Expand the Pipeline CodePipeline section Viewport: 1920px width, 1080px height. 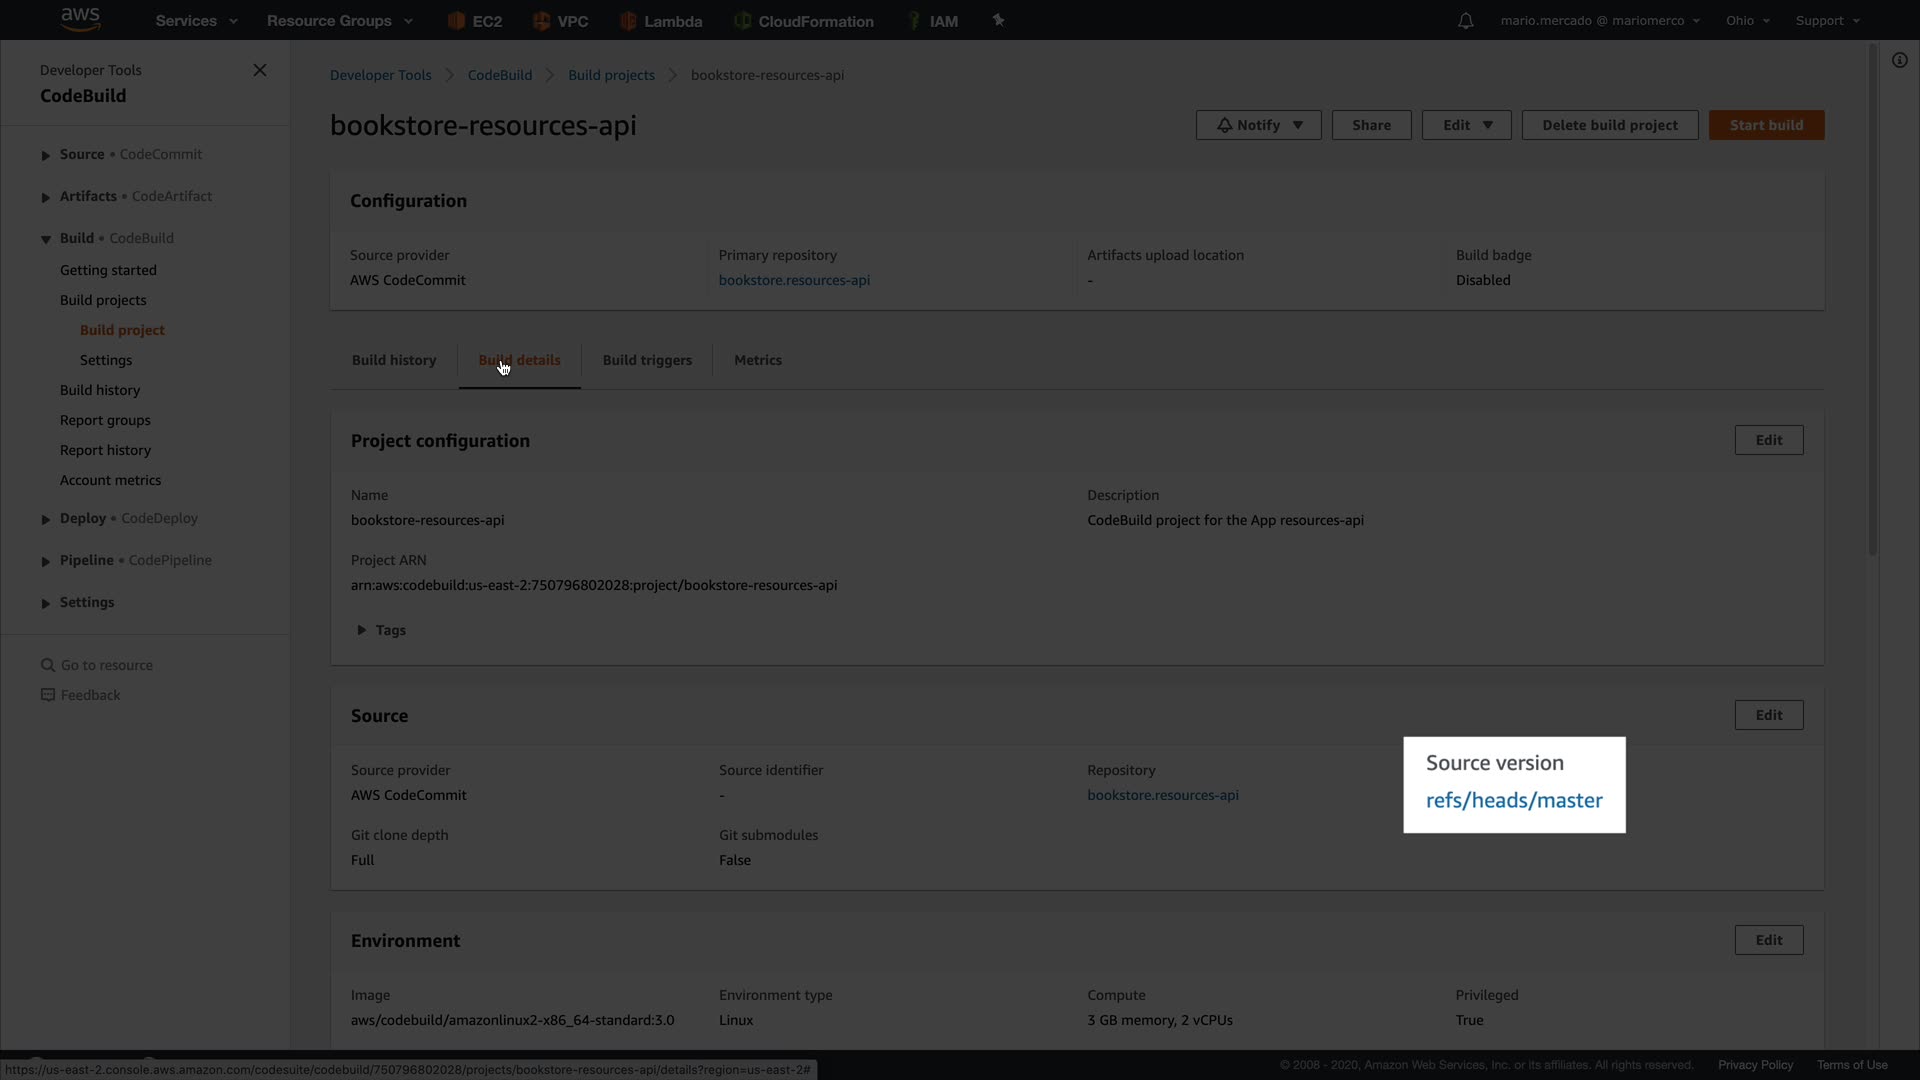click(45, 561)
